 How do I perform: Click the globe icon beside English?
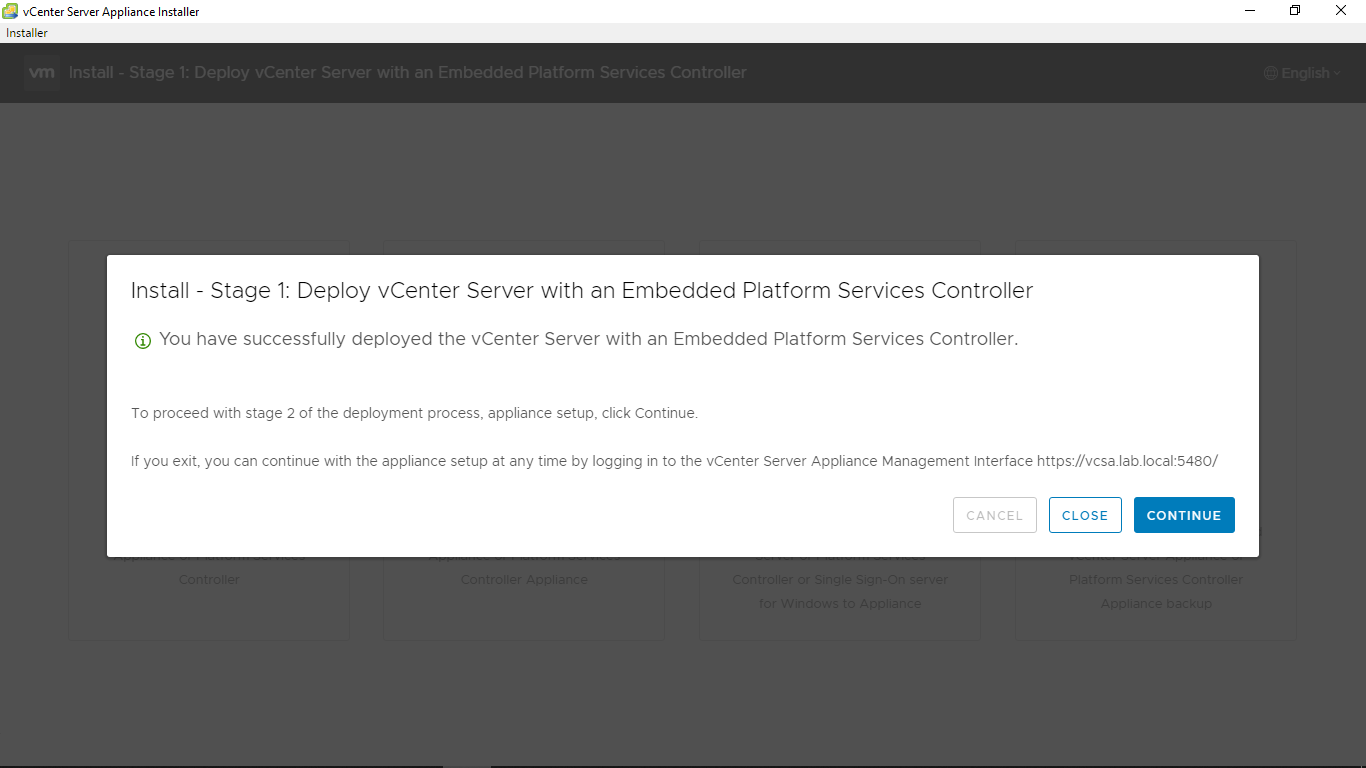tap(1271, 73)
